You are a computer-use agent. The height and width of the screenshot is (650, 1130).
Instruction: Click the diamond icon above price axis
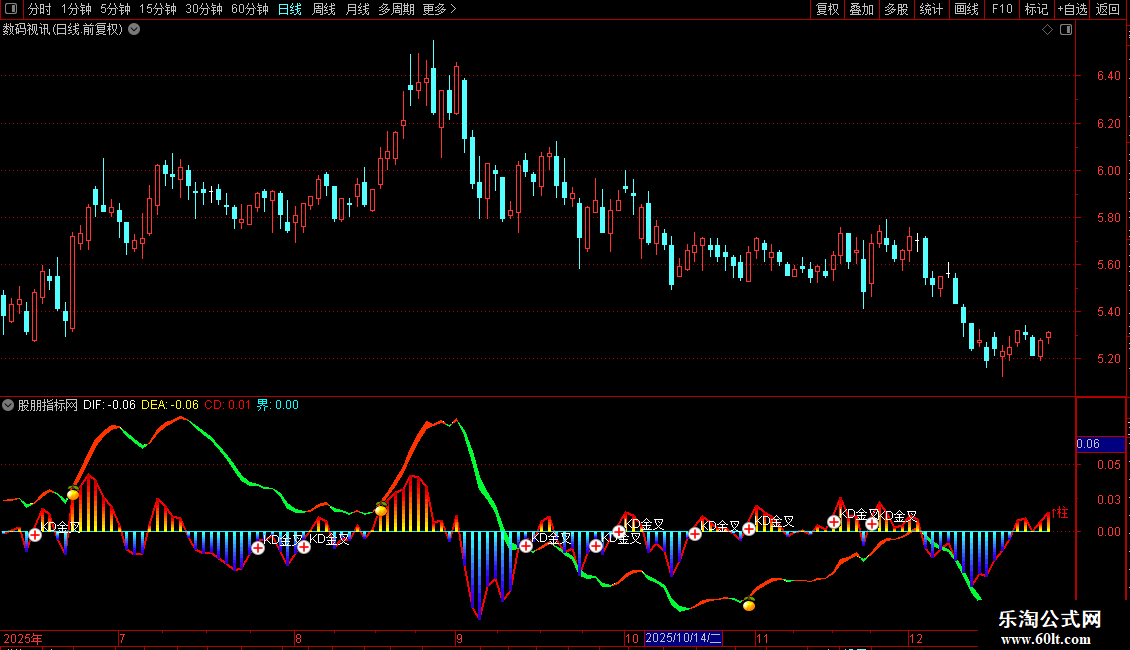[1047, 30]
